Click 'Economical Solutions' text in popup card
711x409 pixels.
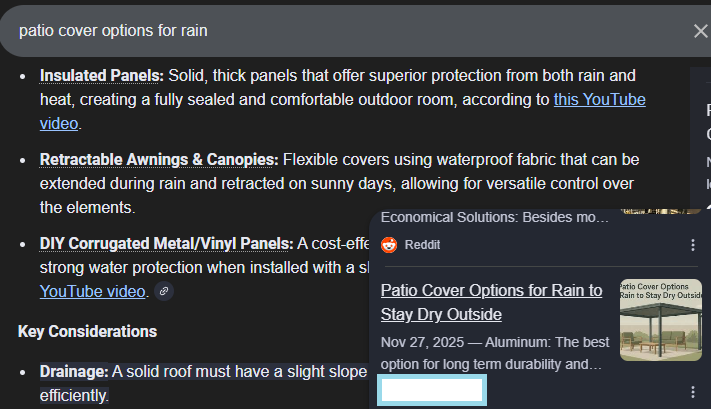point(494,217)
